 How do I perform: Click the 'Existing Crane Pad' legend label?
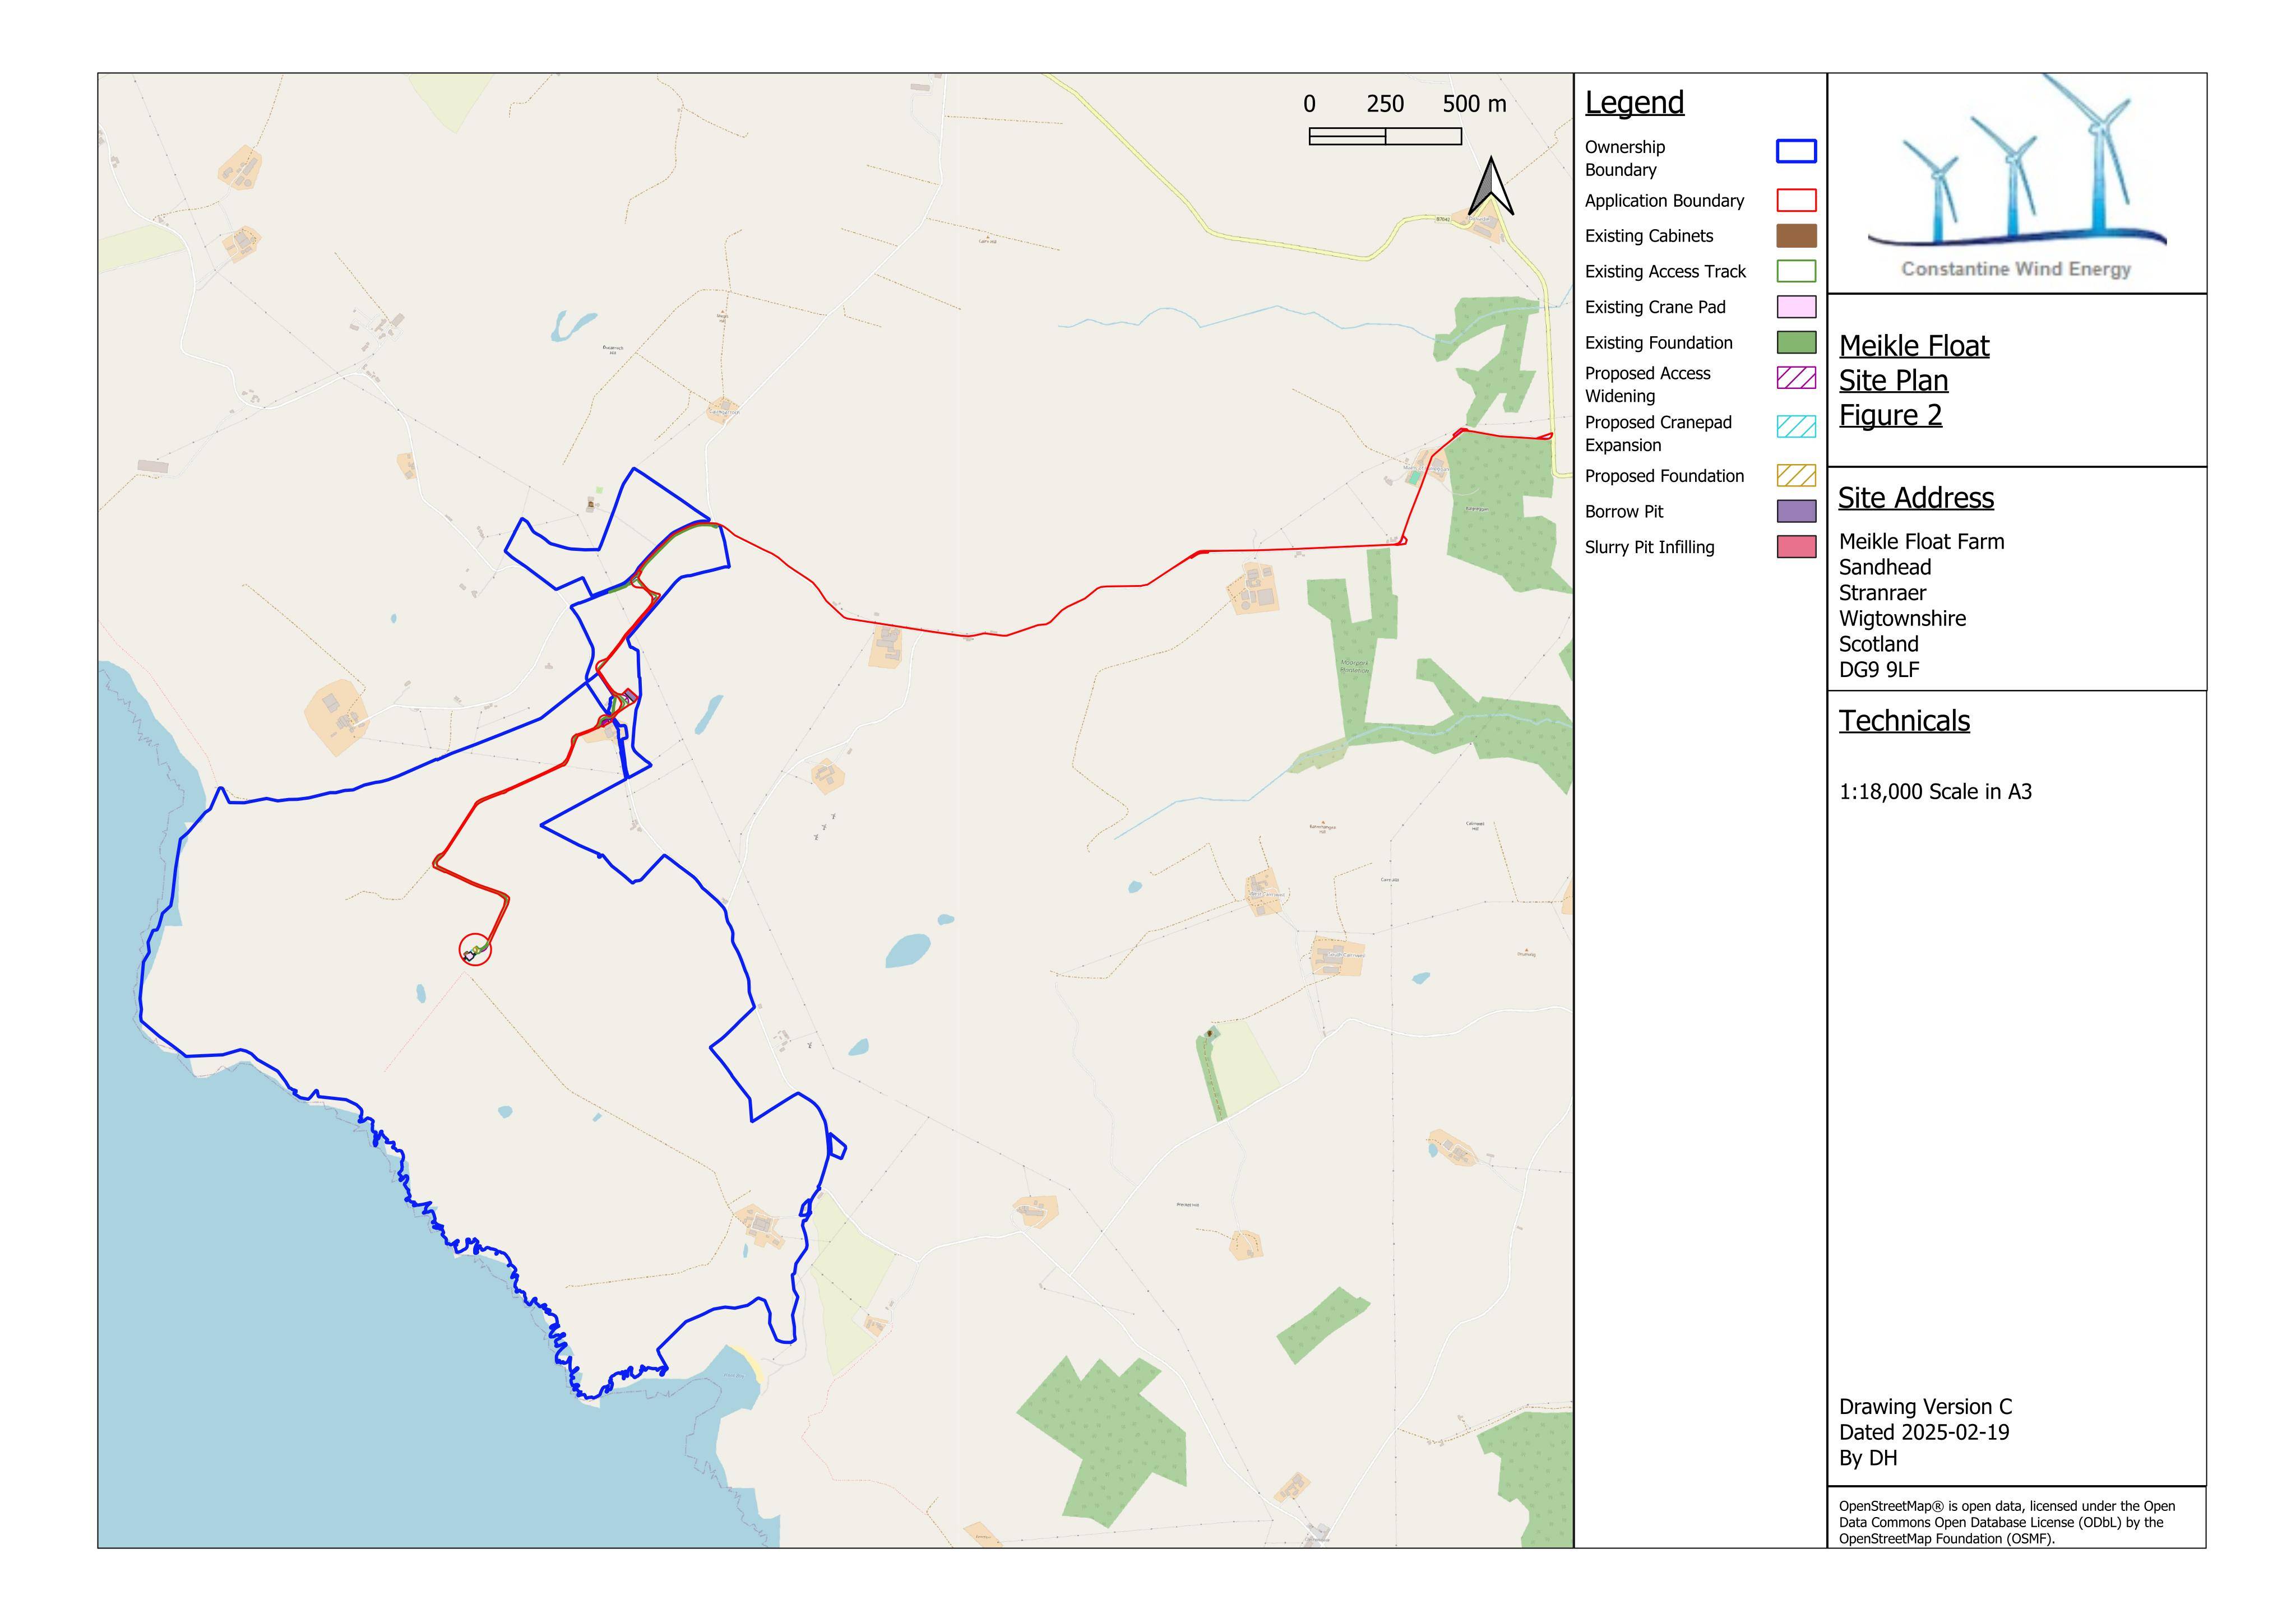(1655, 307)
